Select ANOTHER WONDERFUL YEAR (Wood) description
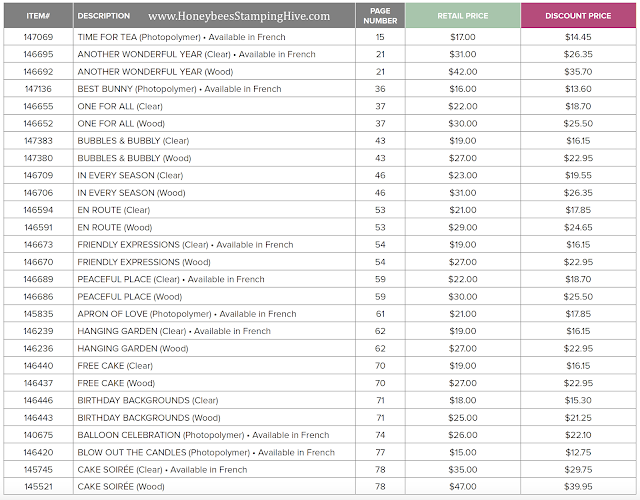This screenshot has width=640, height=500. (x=155, y=72)
